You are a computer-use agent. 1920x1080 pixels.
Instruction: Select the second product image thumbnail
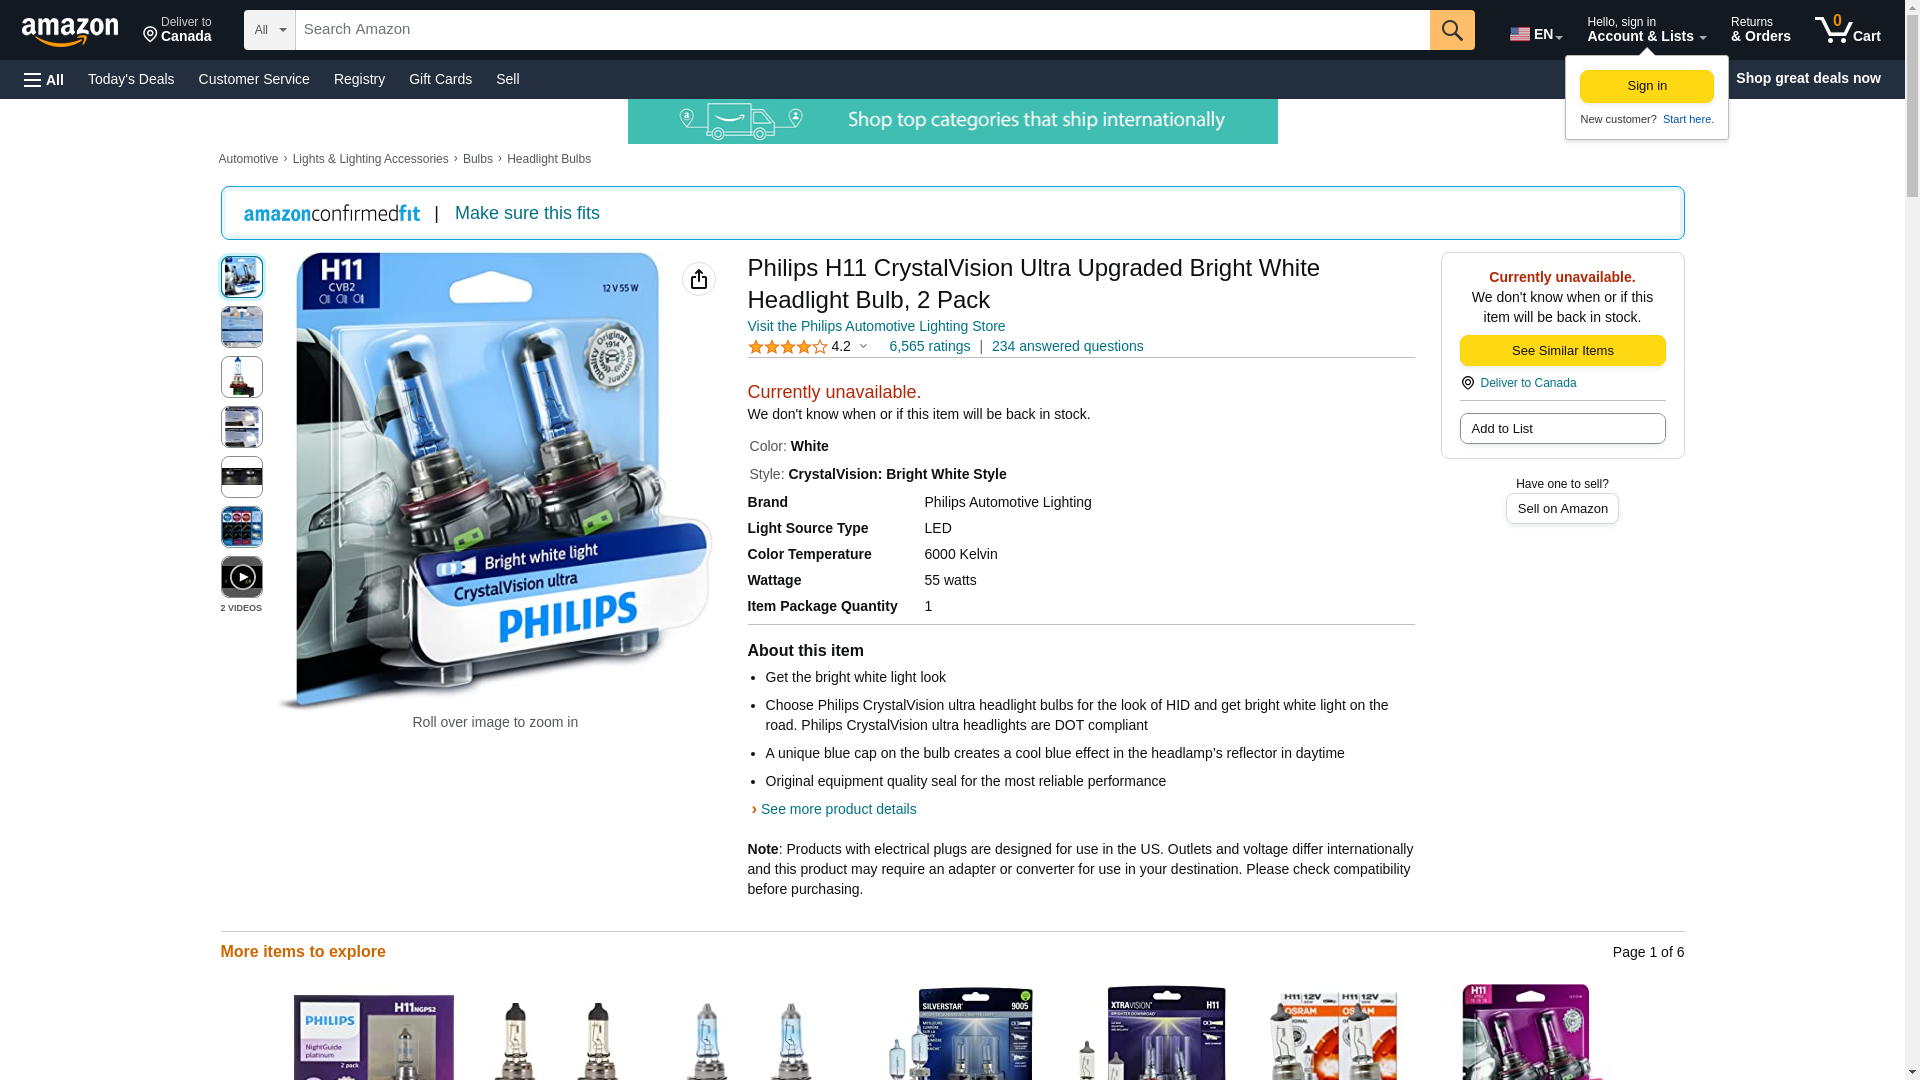241,327
